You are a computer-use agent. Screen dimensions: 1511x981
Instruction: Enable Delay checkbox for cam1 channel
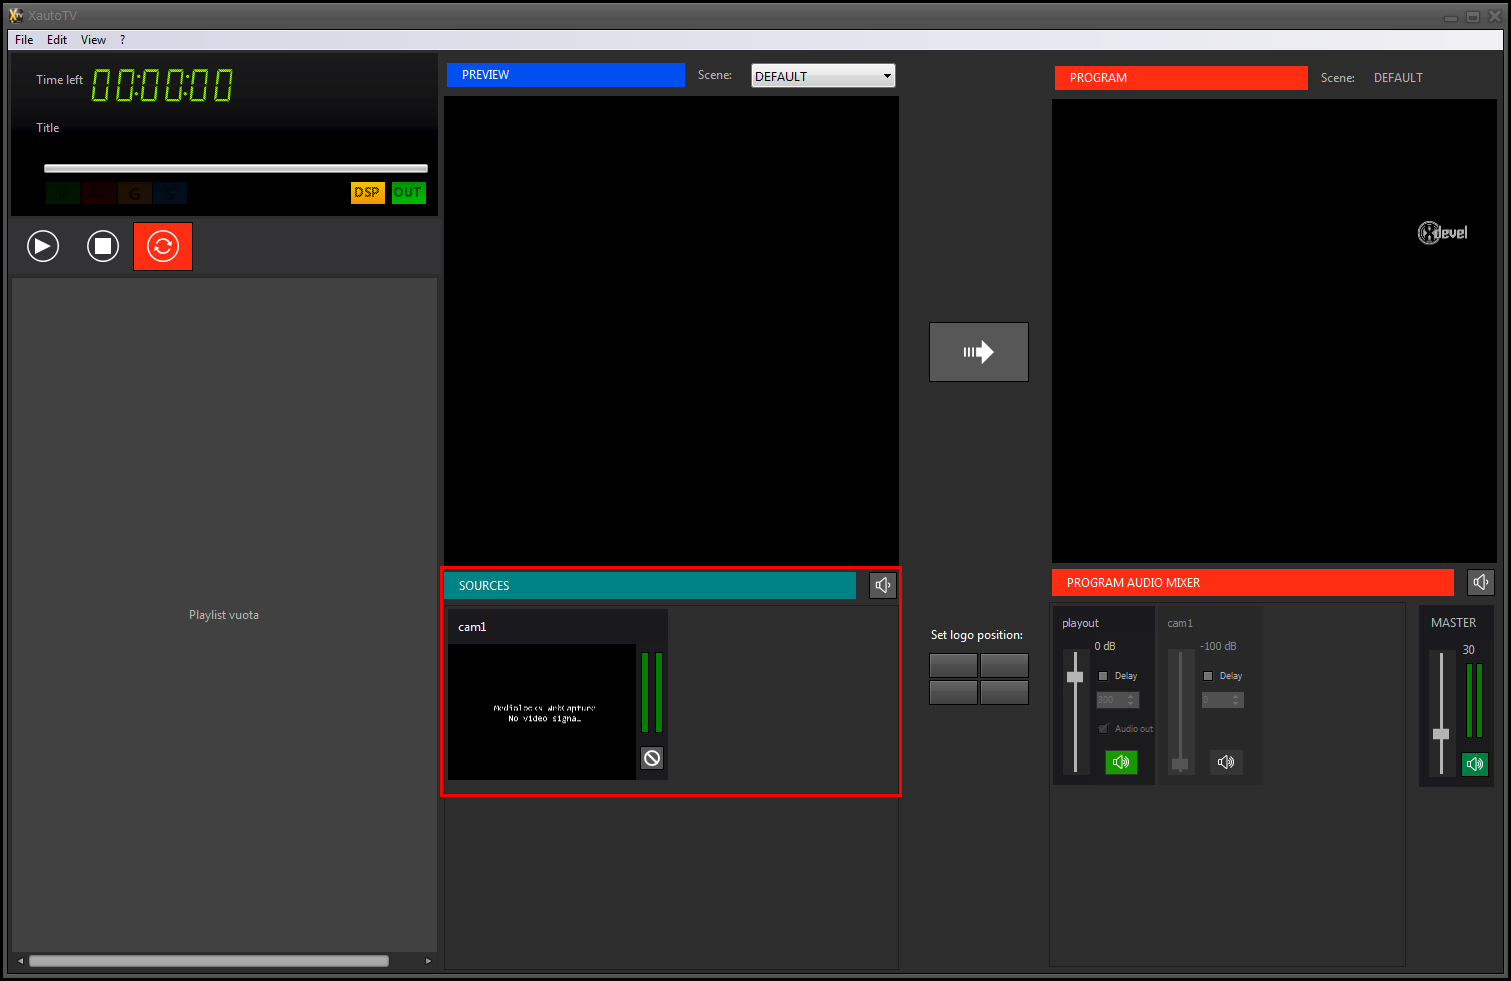click(1208, 676)
